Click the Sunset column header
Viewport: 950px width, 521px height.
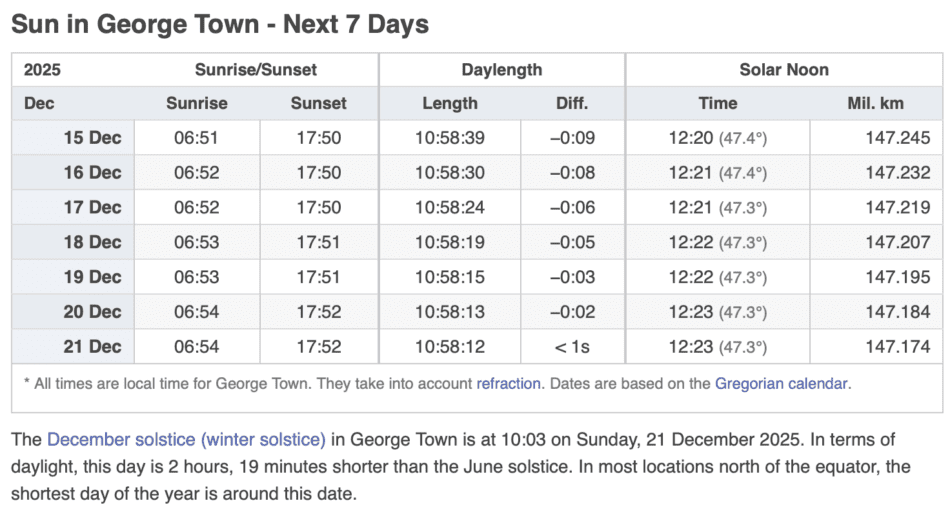(318, 103)
